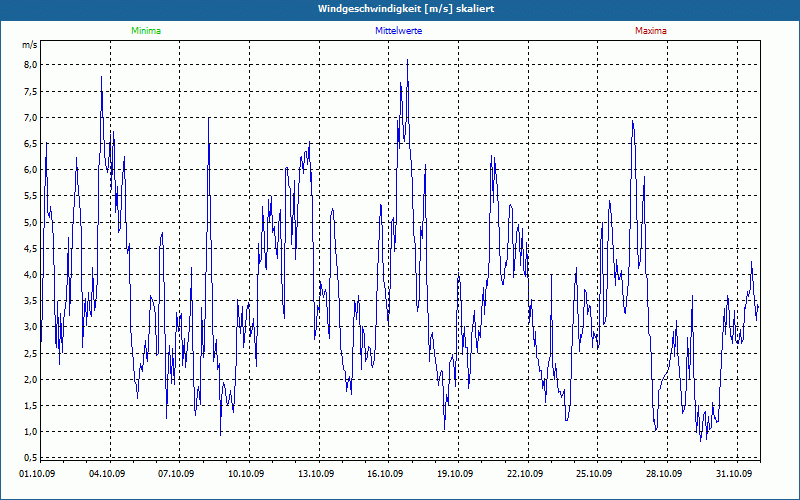Click the 4,5 y-axis value
800x500 pixels.
click(x=30, y=249)
